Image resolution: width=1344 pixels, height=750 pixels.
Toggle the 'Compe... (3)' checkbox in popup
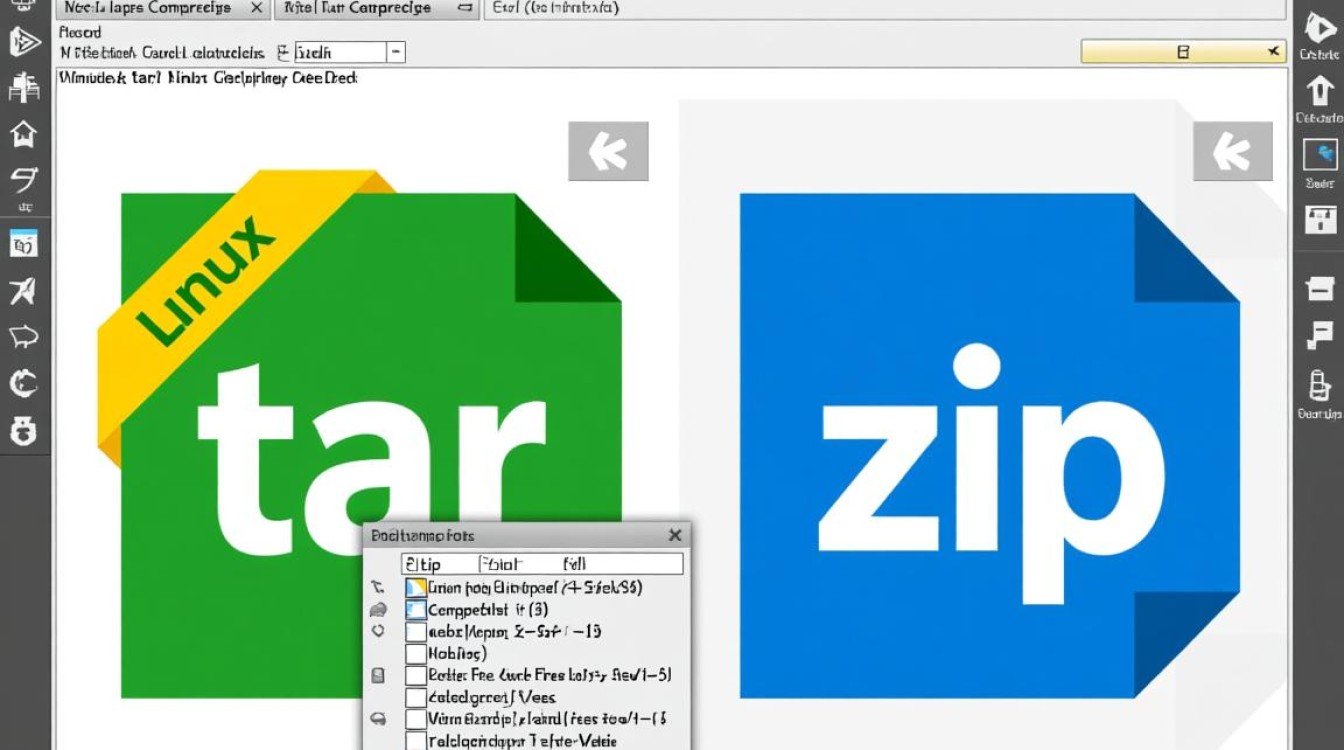pos(416,610)
